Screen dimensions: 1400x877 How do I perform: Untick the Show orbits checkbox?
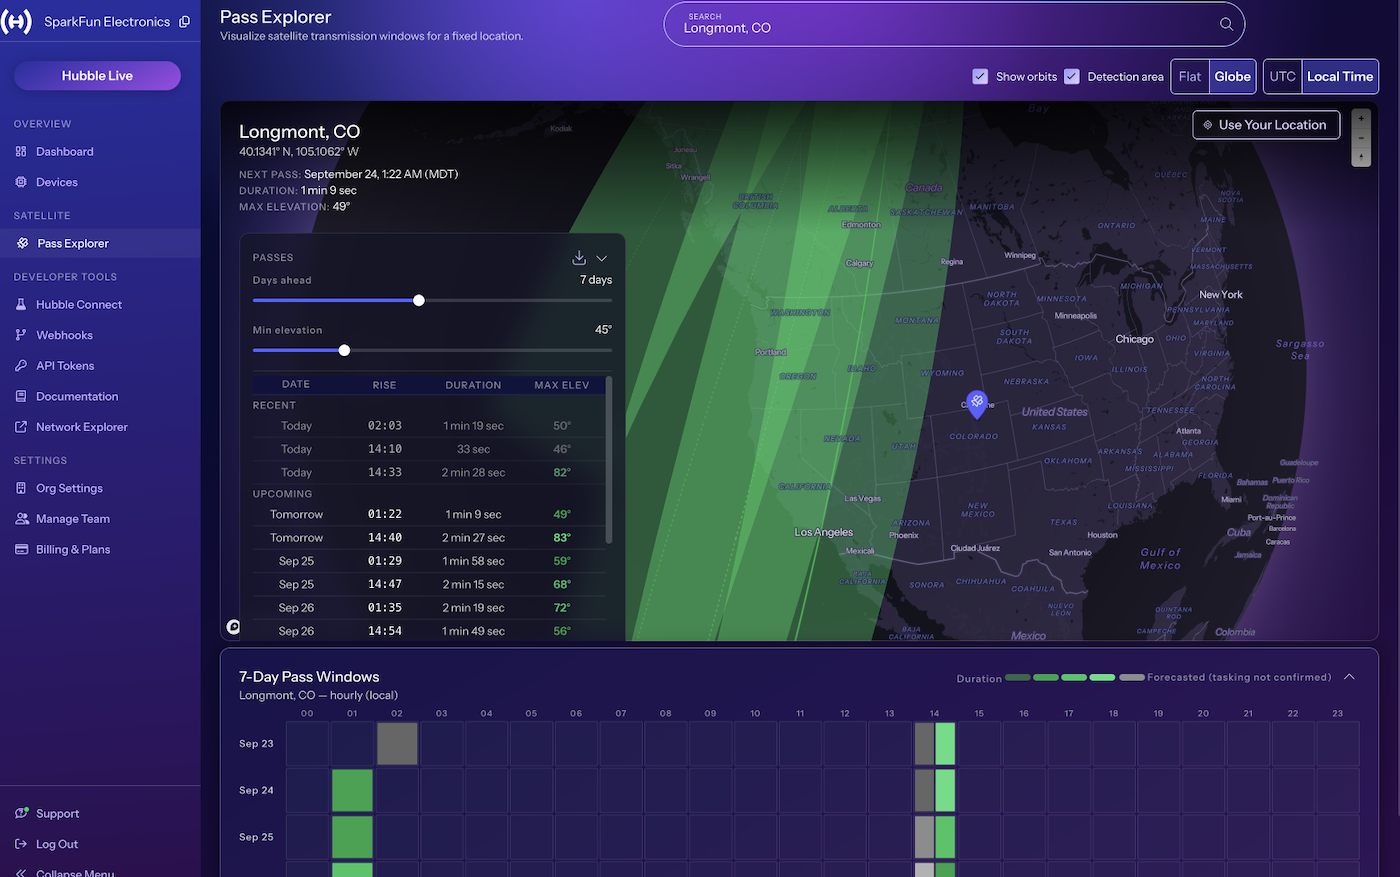coord(980,77)
